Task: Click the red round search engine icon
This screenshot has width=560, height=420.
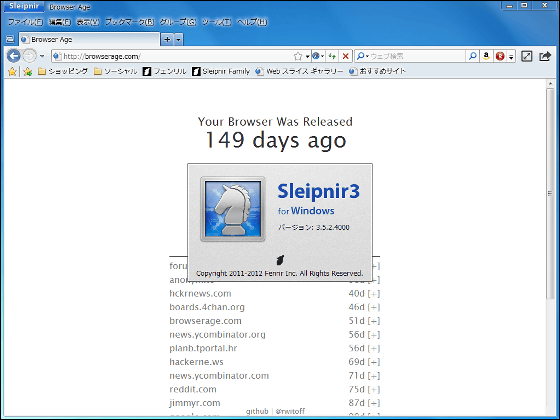Action: tap(500, 56)
